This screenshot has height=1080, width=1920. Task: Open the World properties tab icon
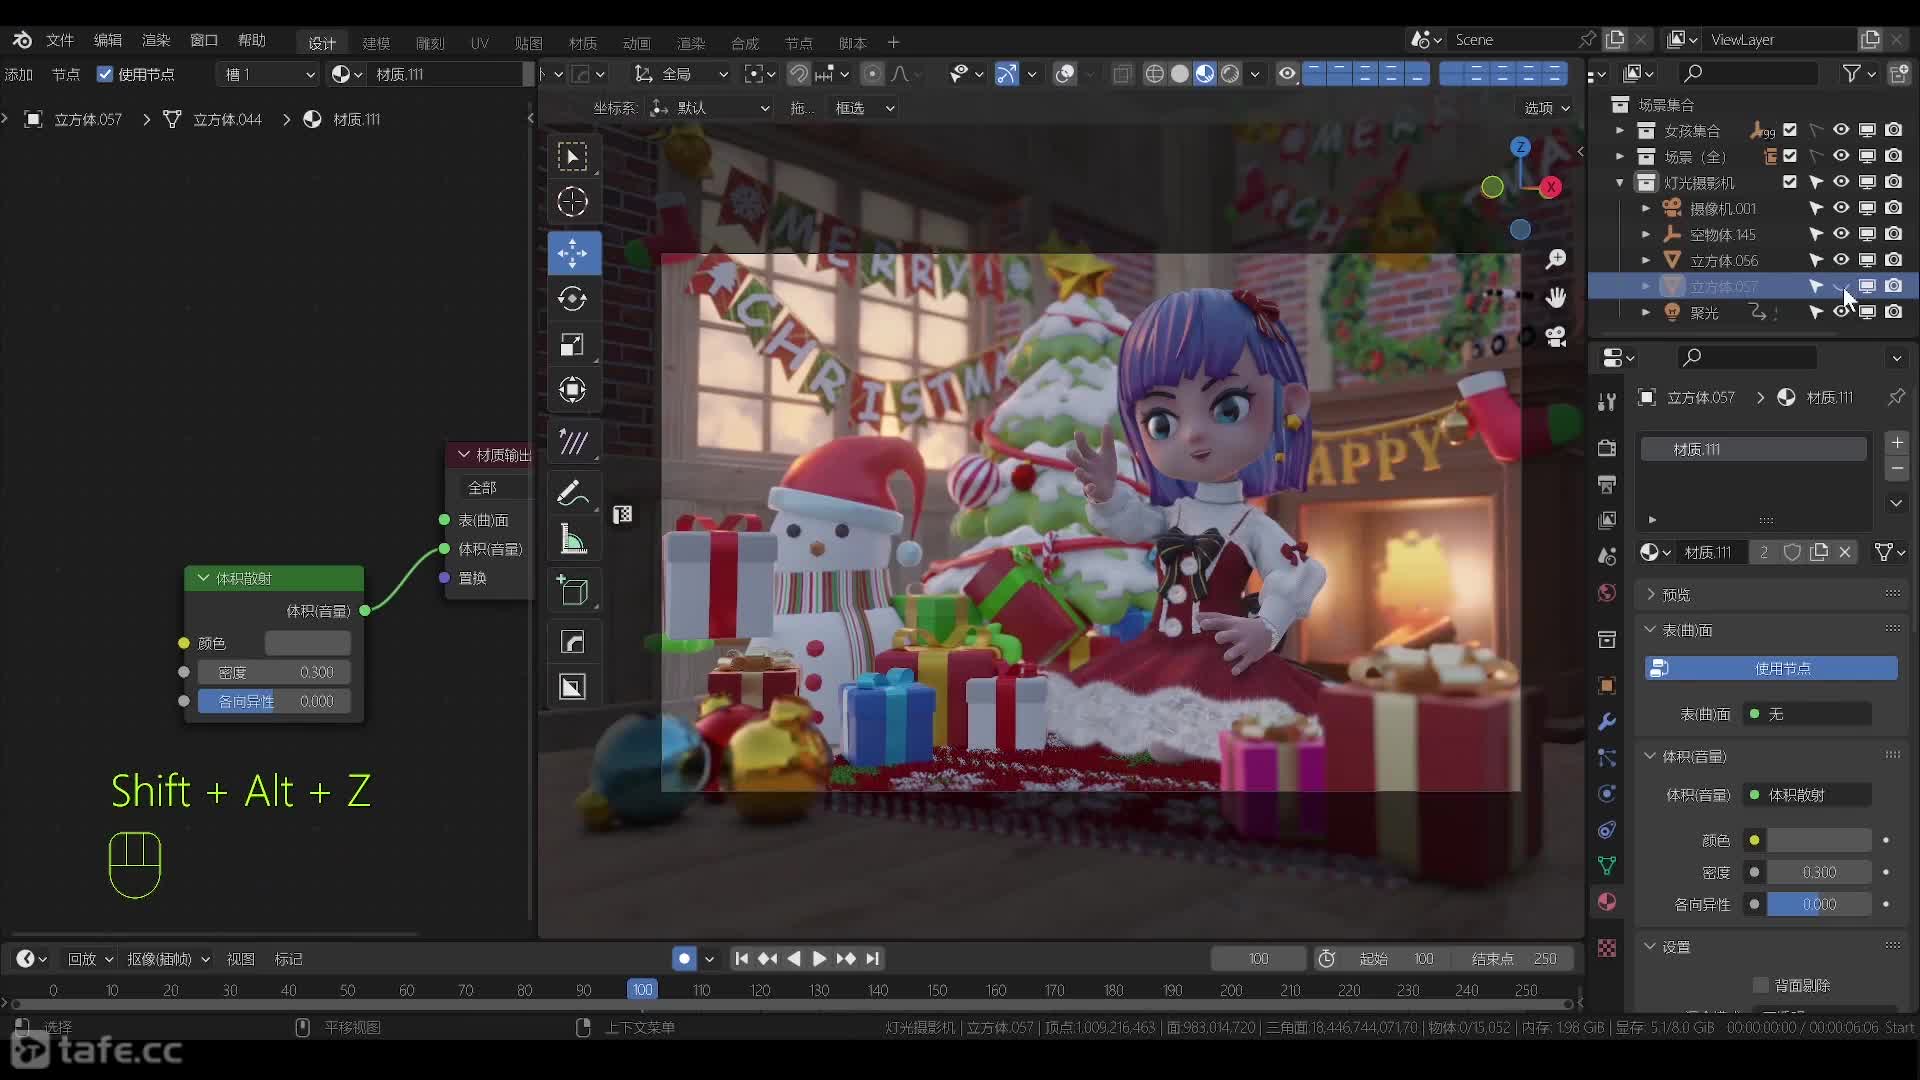[1607, 593]
